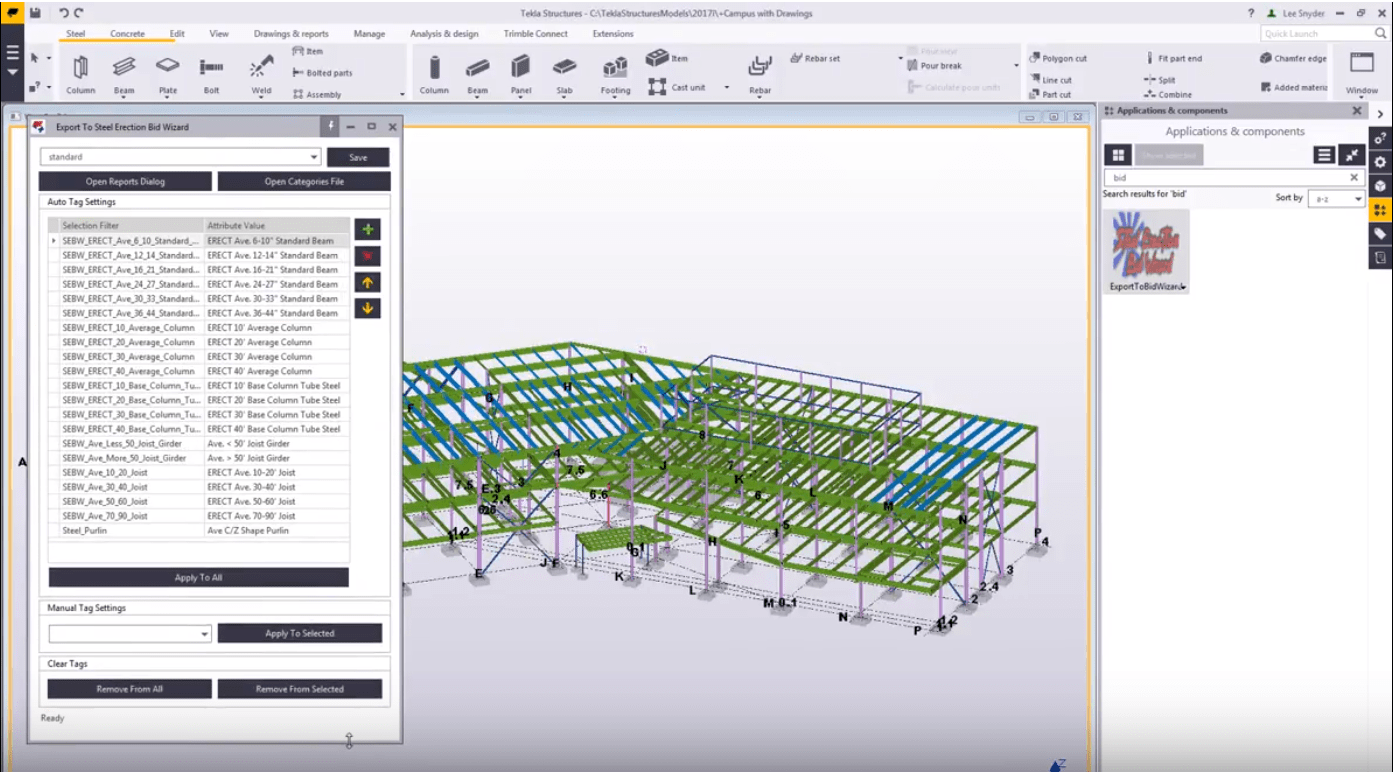Select the steel Column tool
The height and width of the screenshot is (772, 1393).
(x=81, y=75)
